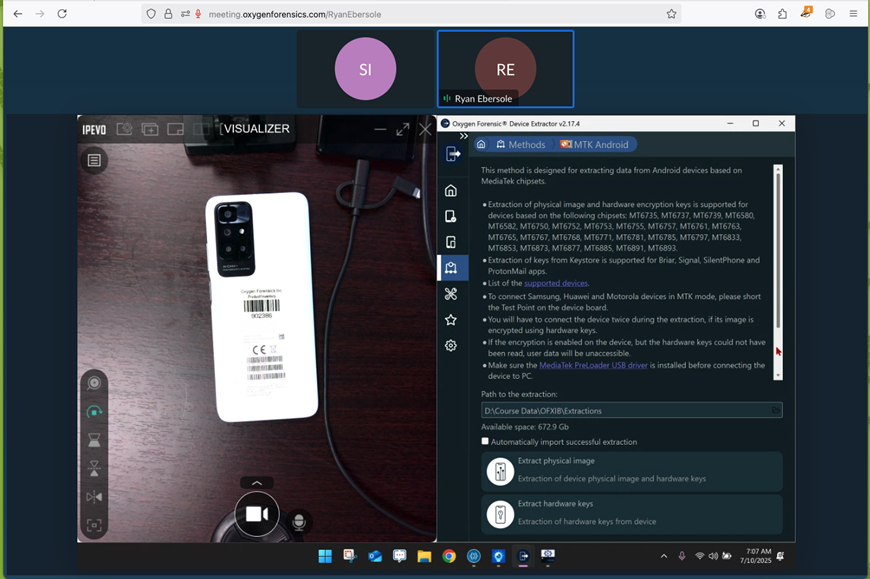870x579 pixels.
Task: Expand the capture mode chevron above record button
Action: coord(257,483)
